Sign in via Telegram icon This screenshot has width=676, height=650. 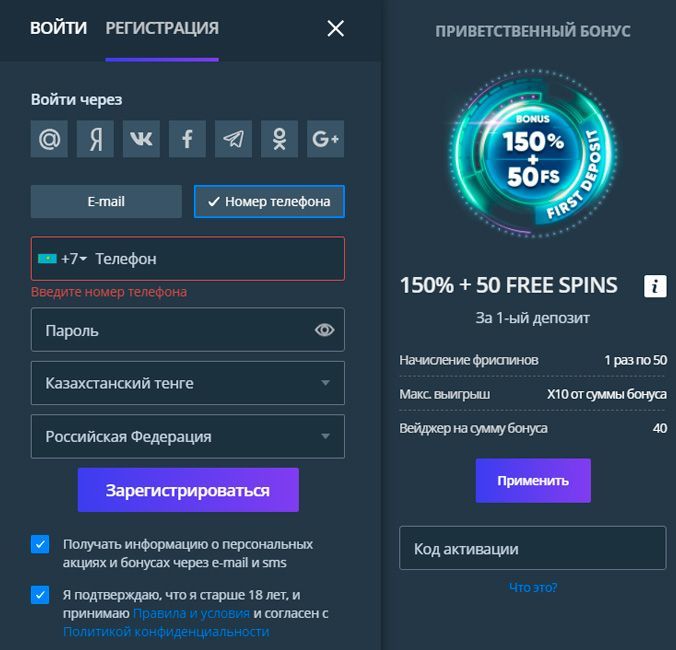[x=233, y=139]
